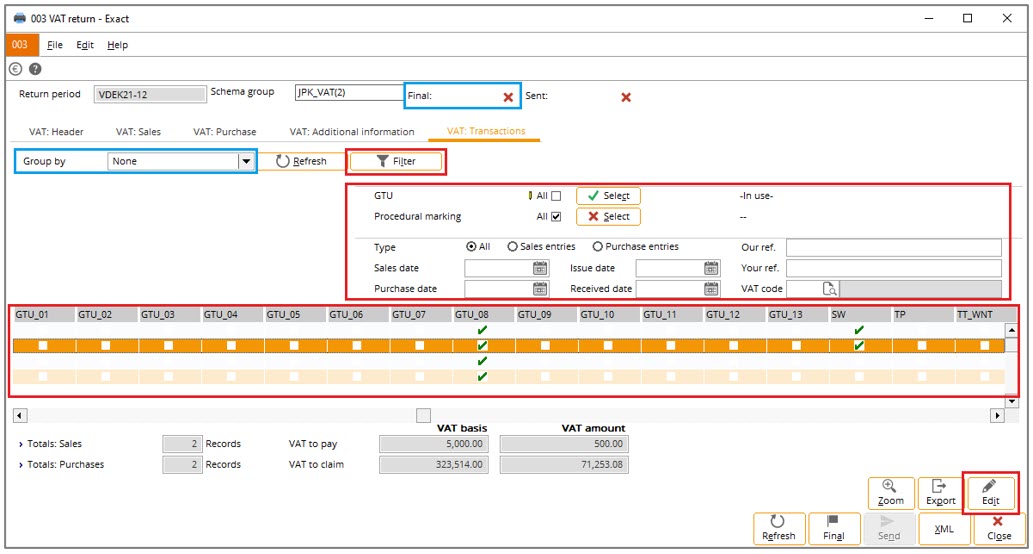
Task: Open the File menu
Action: 55,45
